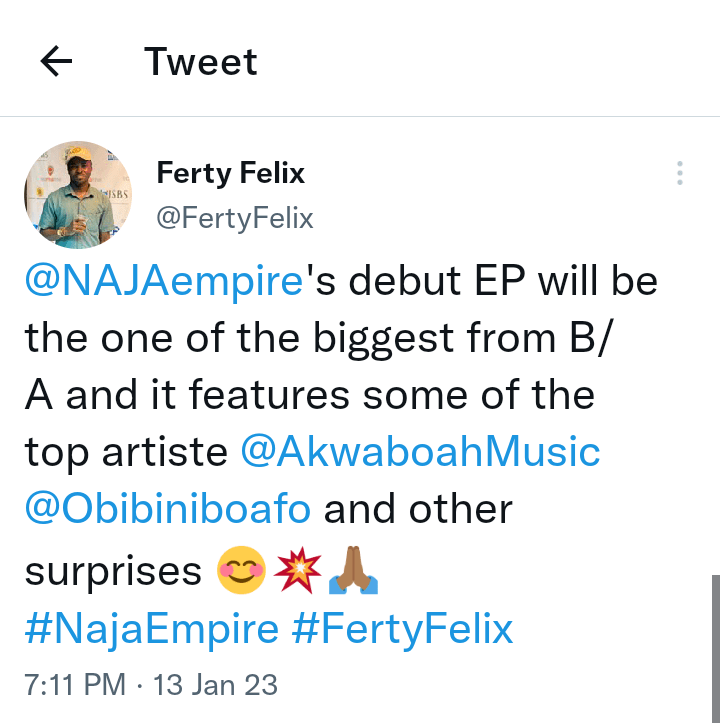Tap Ferty Felix's profile picture

78,195
